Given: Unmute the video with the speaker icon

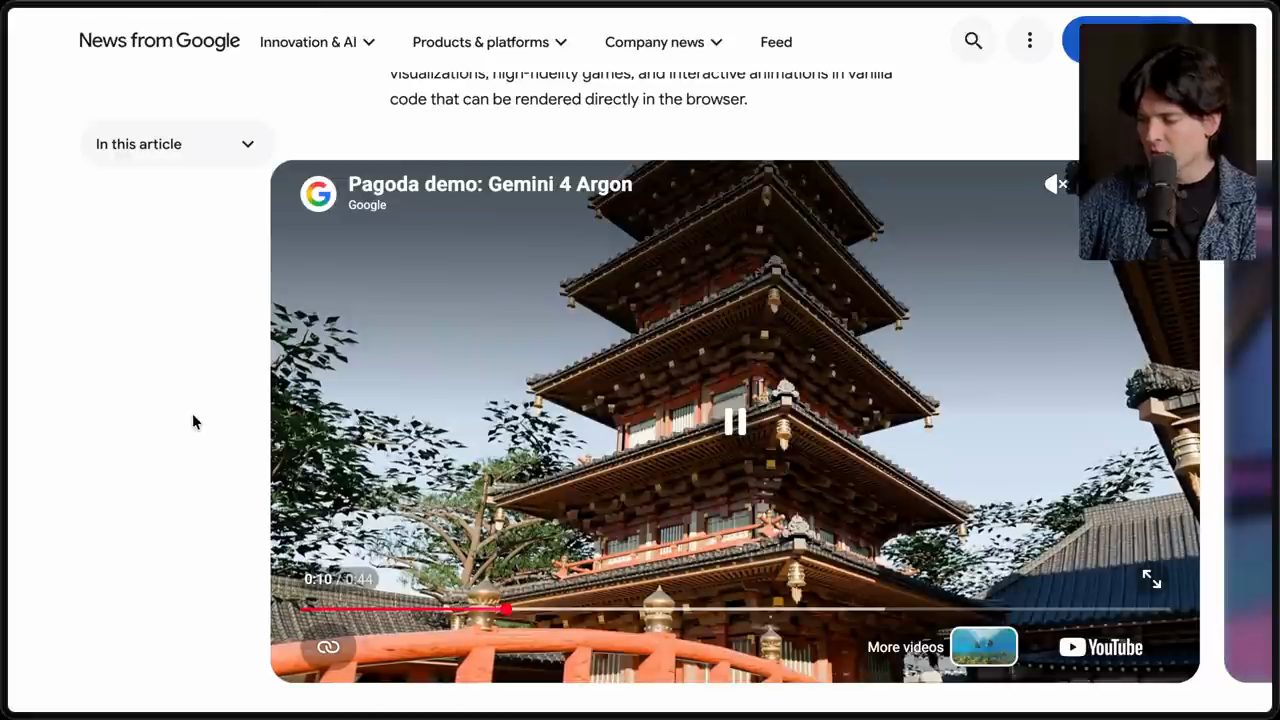Looking at the screenshot, I should [x=1056, y=184].
